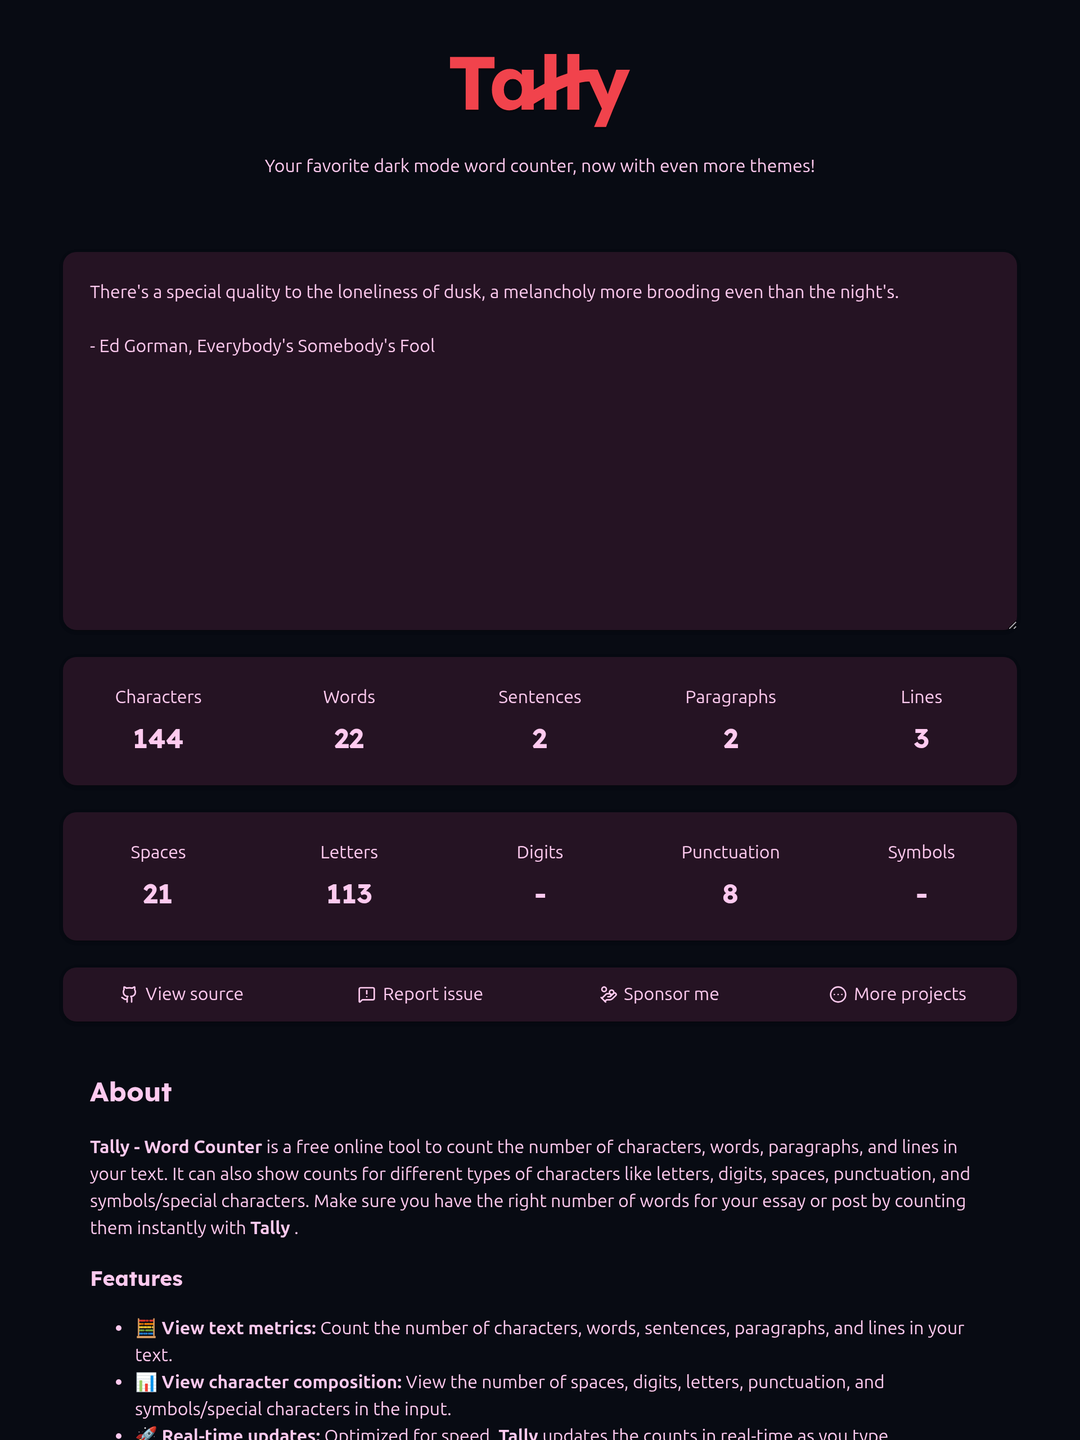
Task: Click the Paragraphs statistic
Action: point(731,721)
